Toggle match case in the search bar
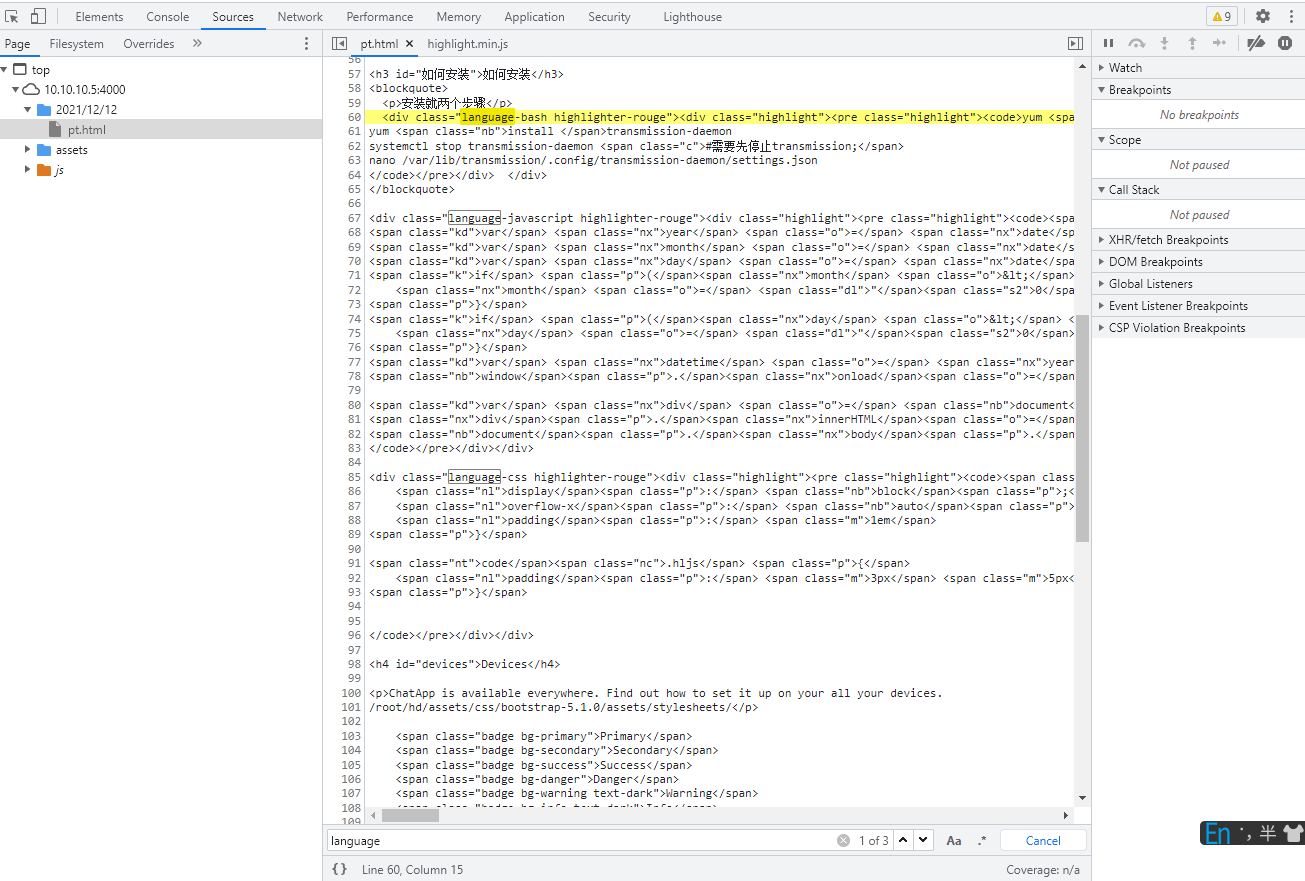 click(x=954, y=840)
